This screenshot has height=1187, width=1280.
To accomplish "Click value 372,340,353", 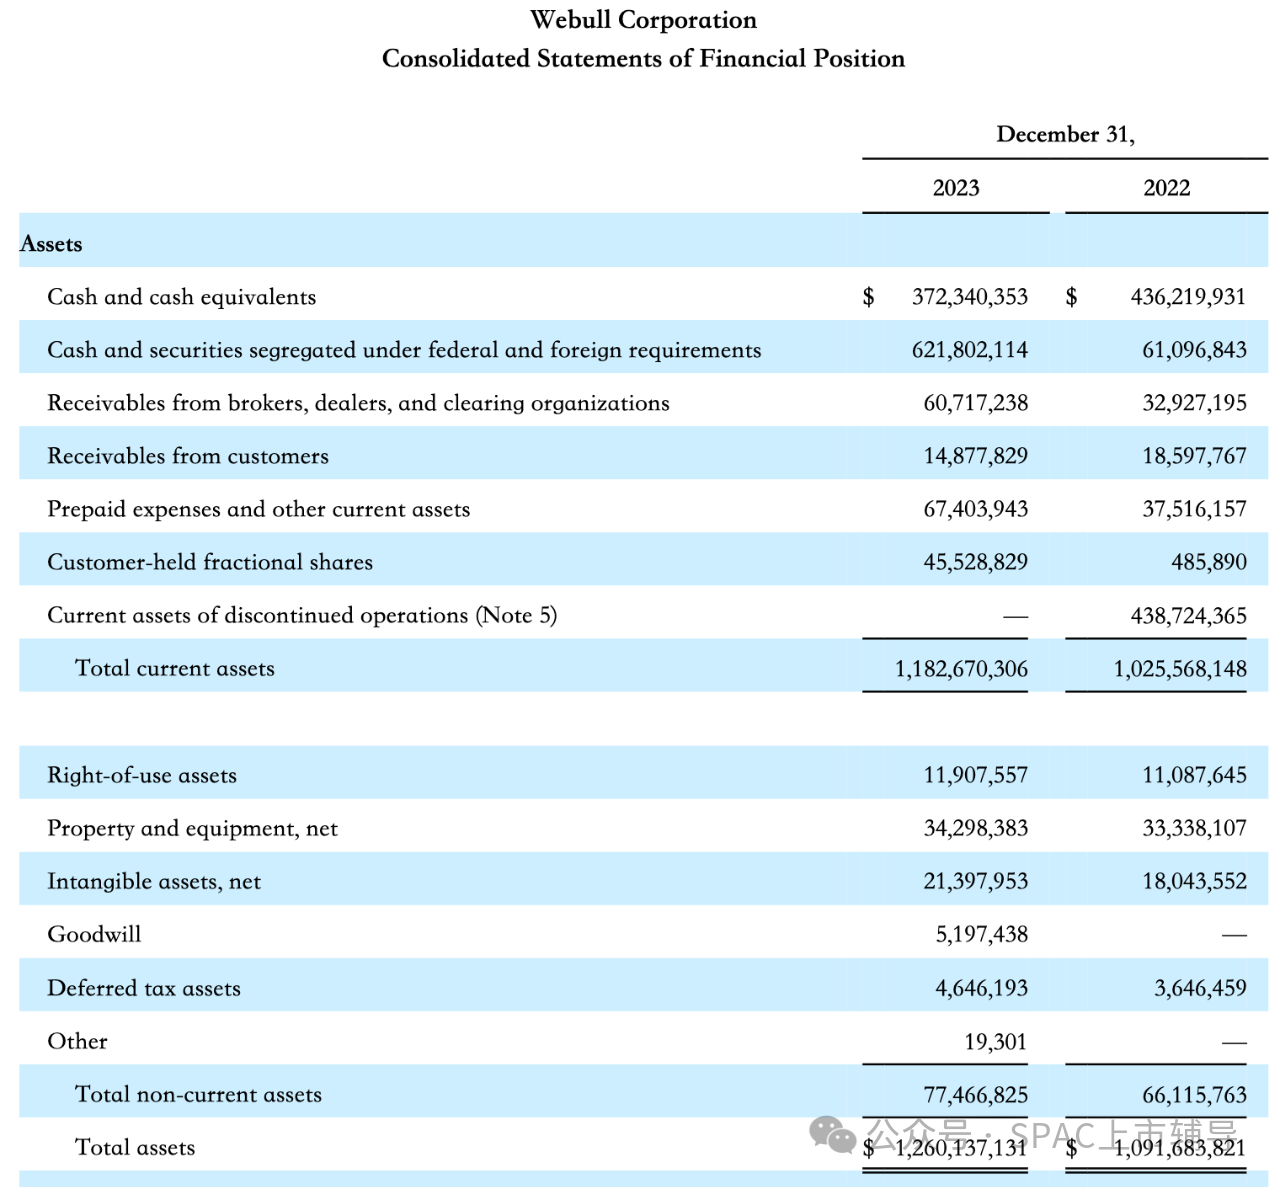I will [970, 297].
